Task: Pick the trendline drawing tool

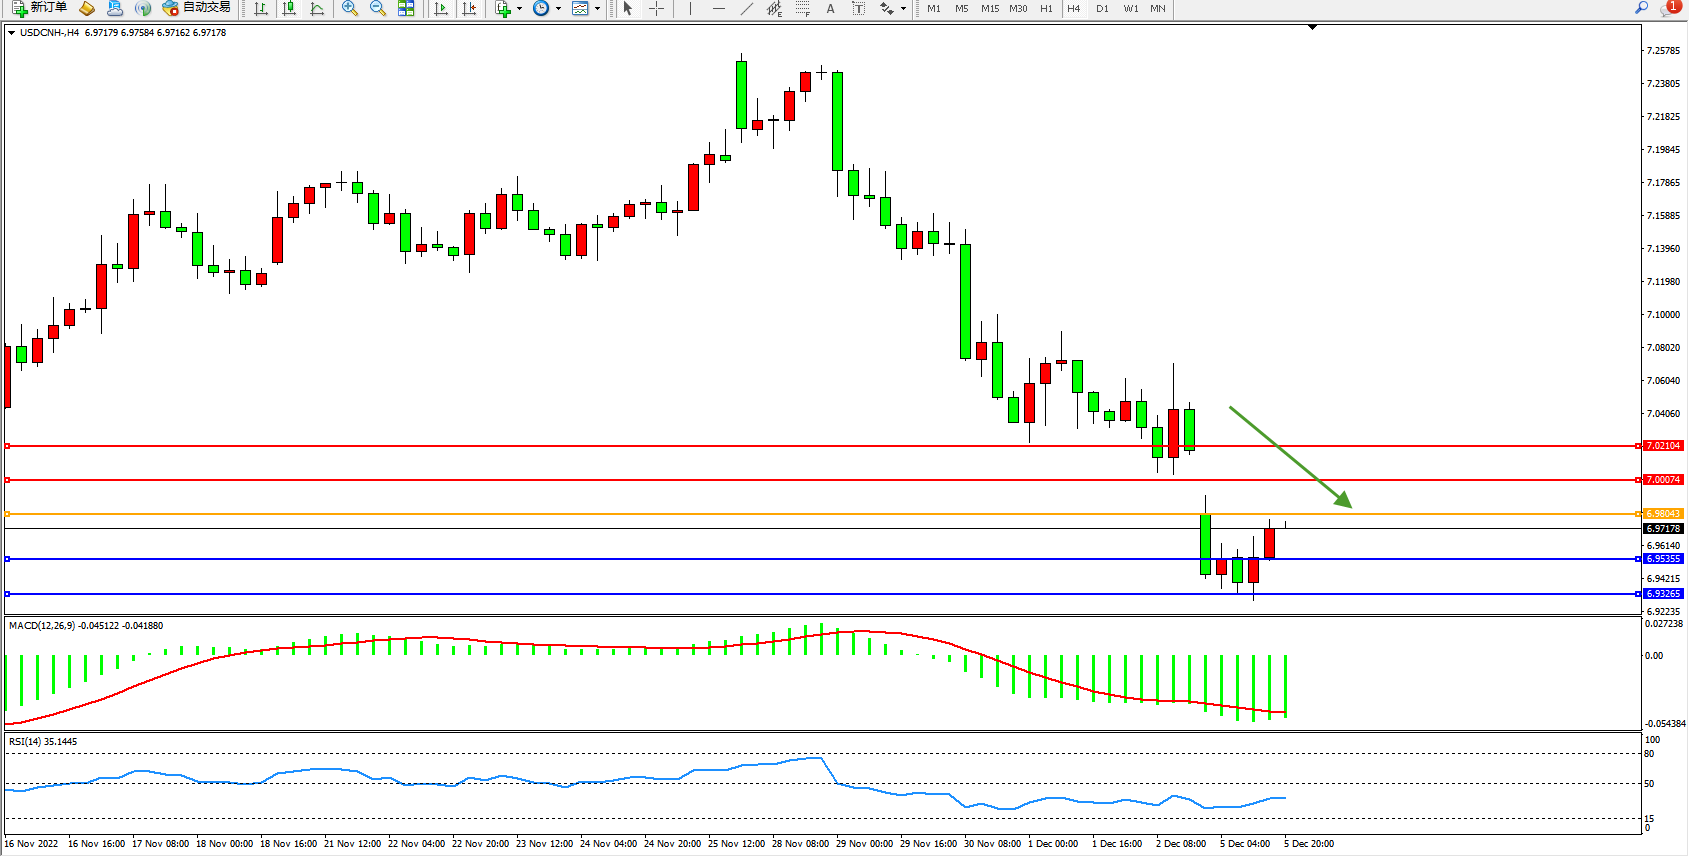Action: pos(746,8)
